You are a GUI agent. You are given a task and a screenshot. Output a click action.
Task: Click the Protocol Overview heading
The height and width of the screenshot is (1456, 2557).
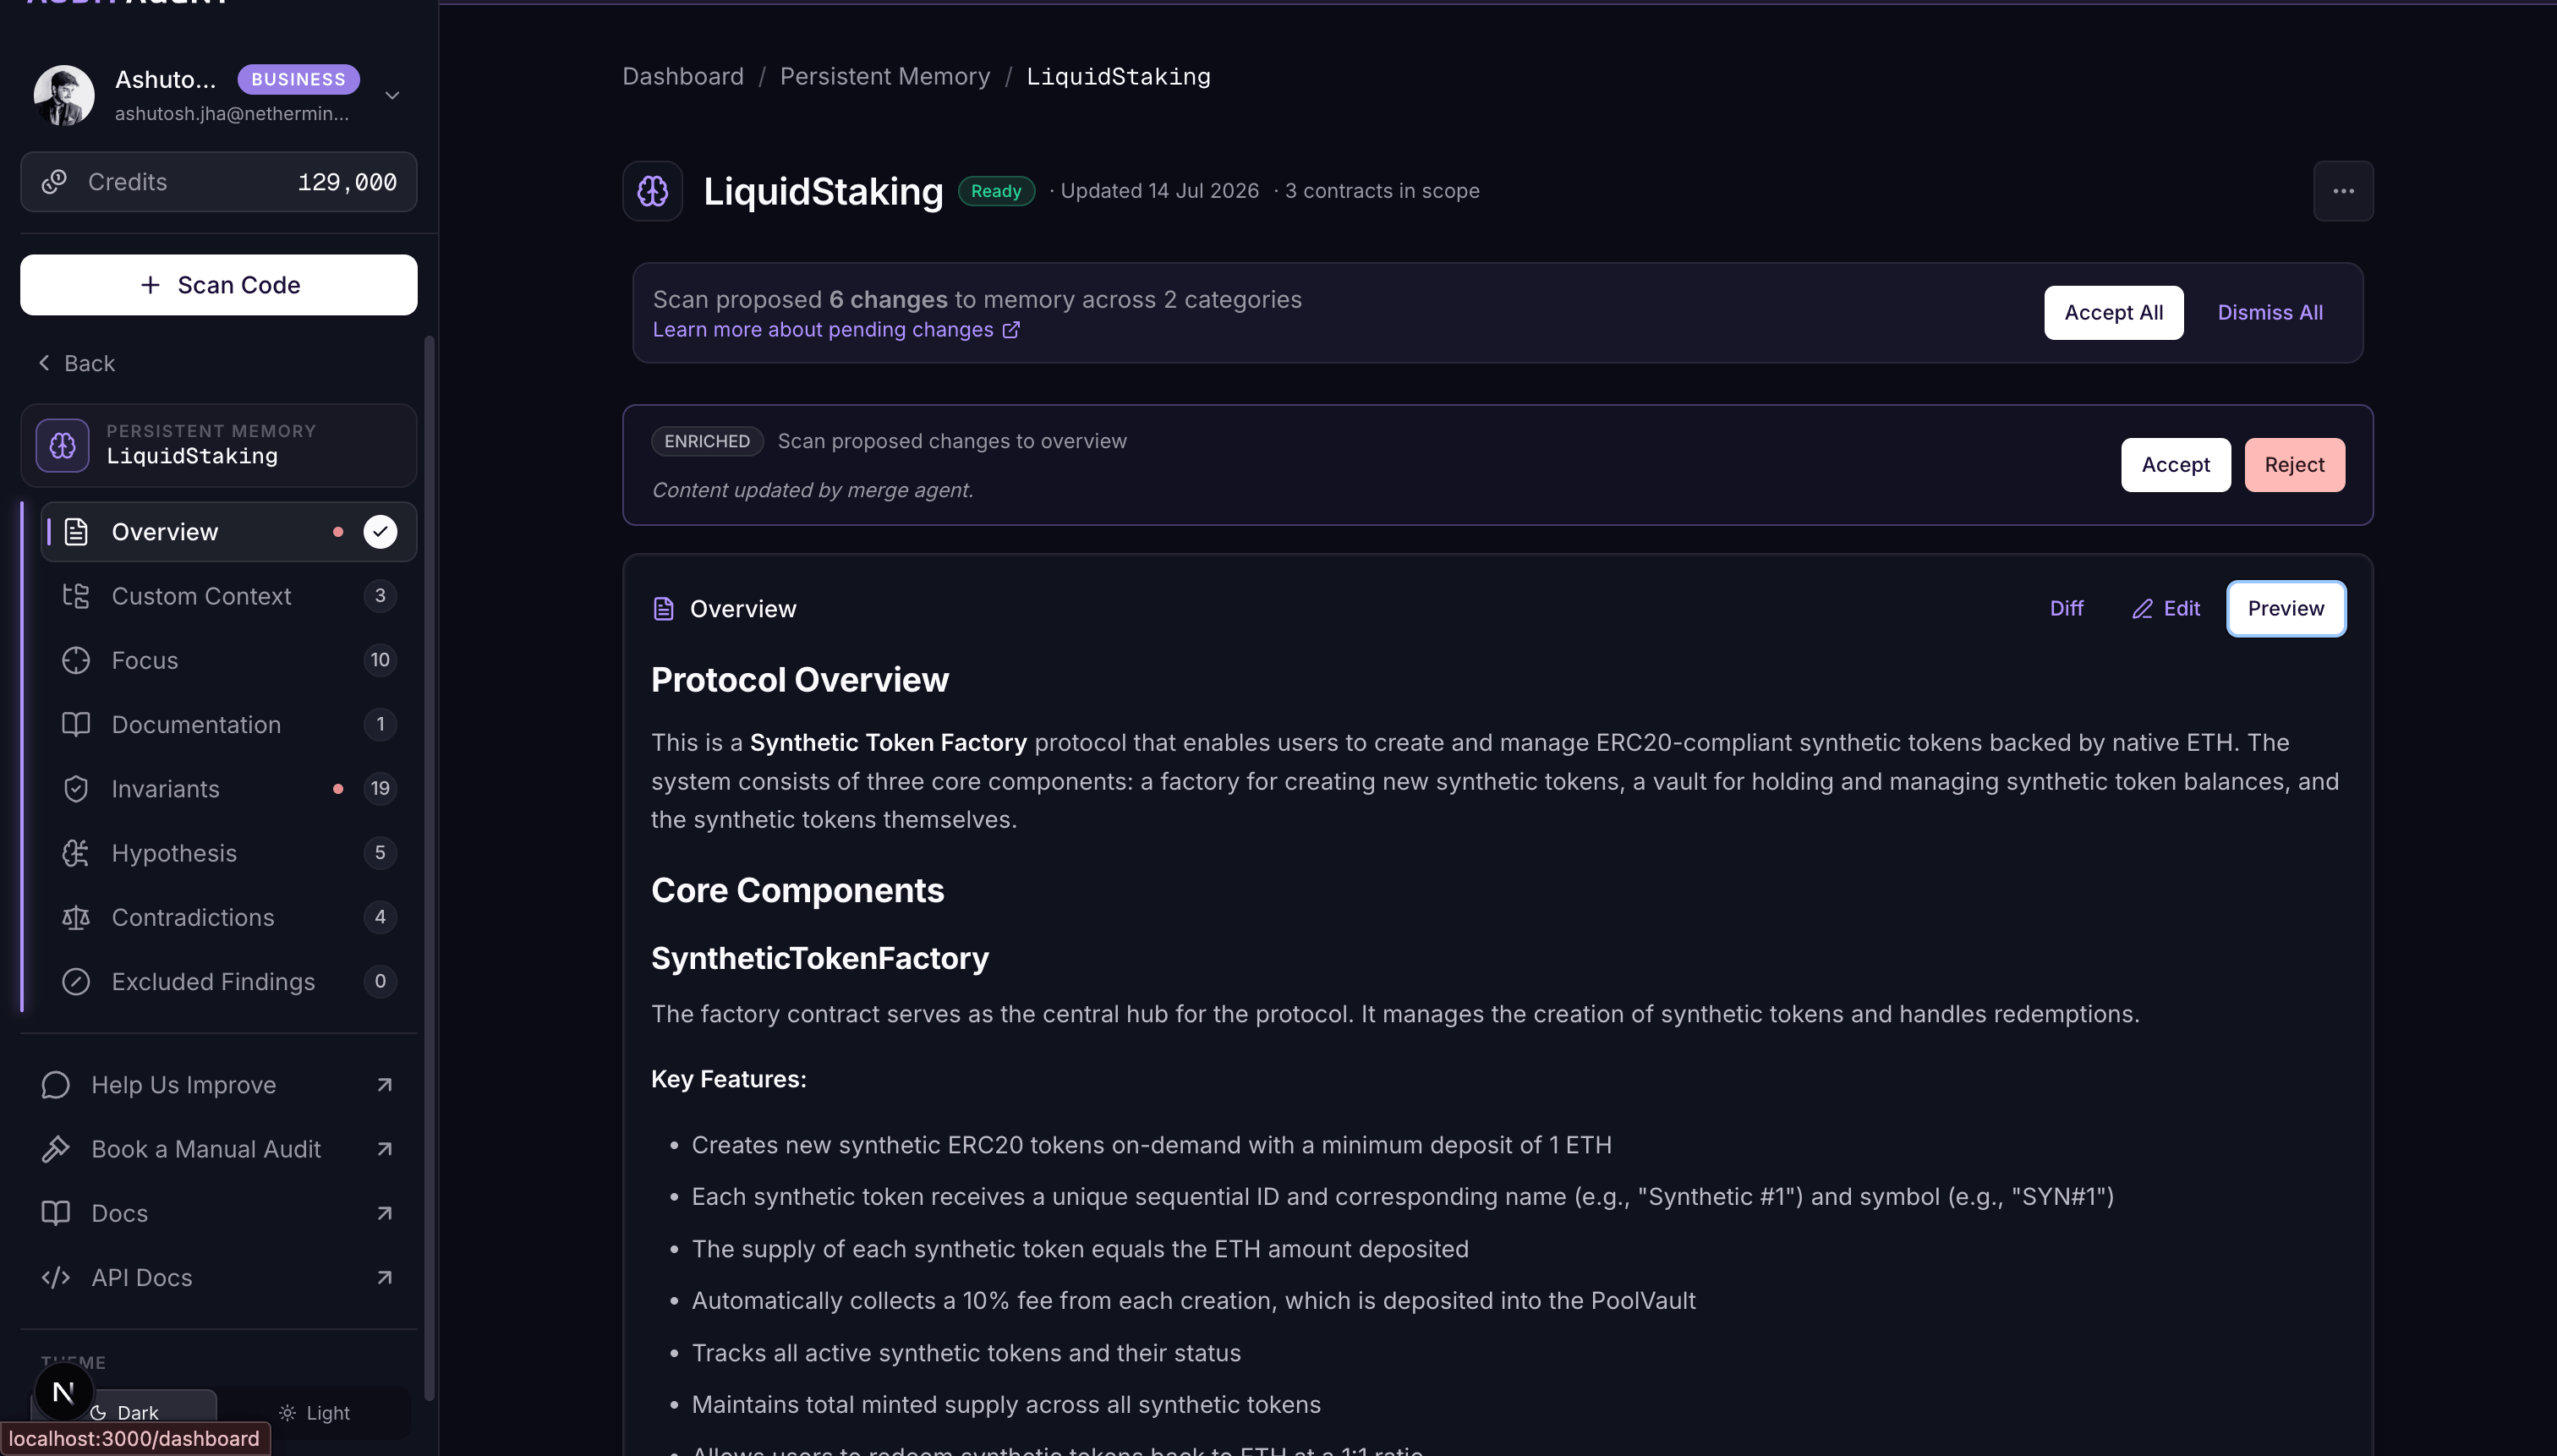pyautogui.click(x=800, y=680)
